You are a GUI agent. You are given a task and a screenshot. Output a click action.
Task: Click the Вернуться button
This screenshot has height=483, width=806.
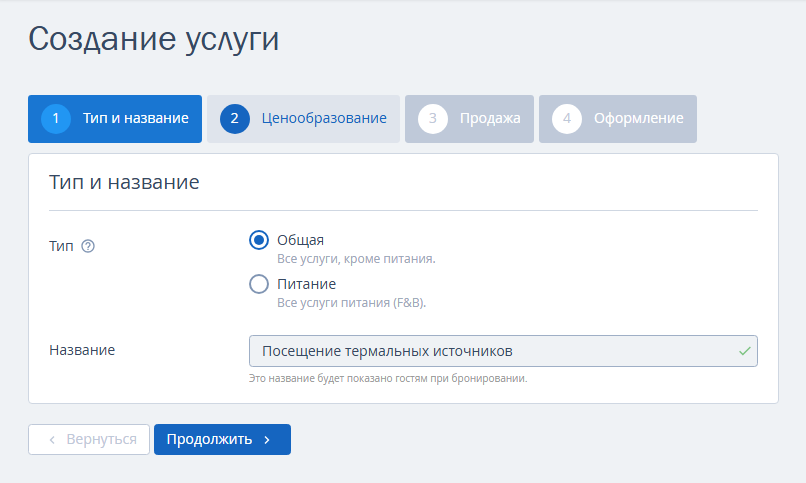(89, 439)
